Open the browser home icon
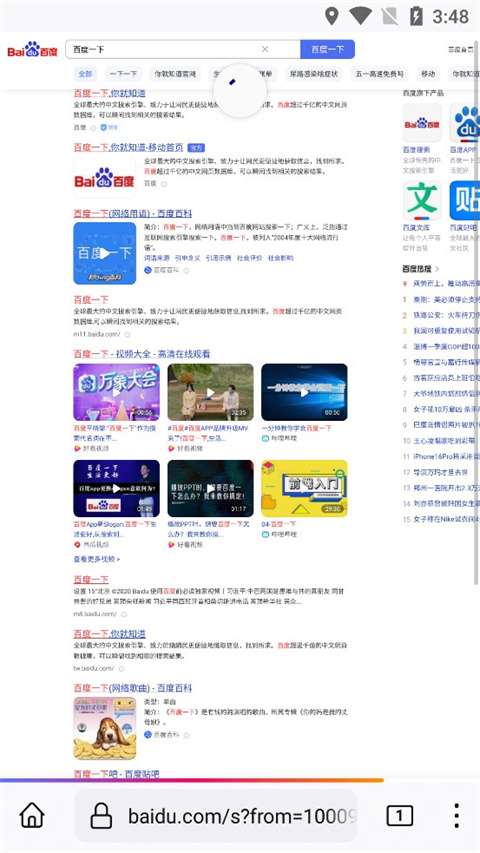 point(32,815)
